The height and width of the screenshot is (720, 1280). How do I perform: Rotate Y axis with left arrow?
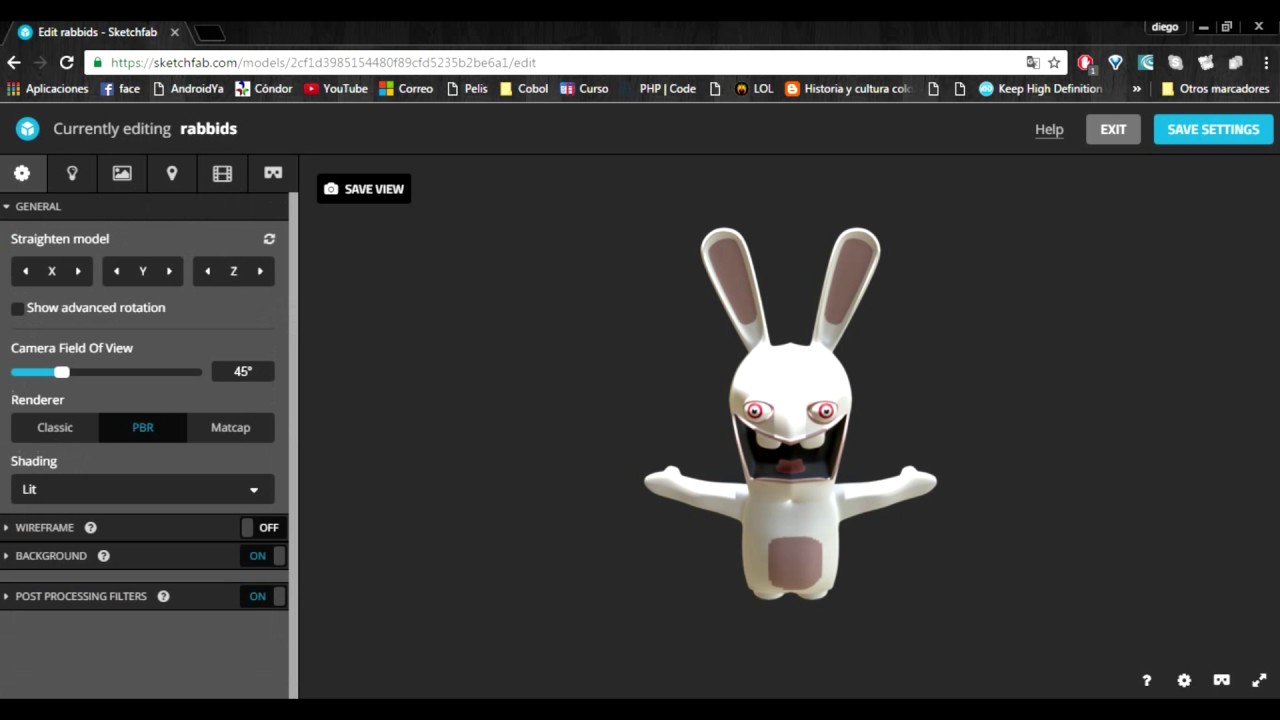[117, 271]
